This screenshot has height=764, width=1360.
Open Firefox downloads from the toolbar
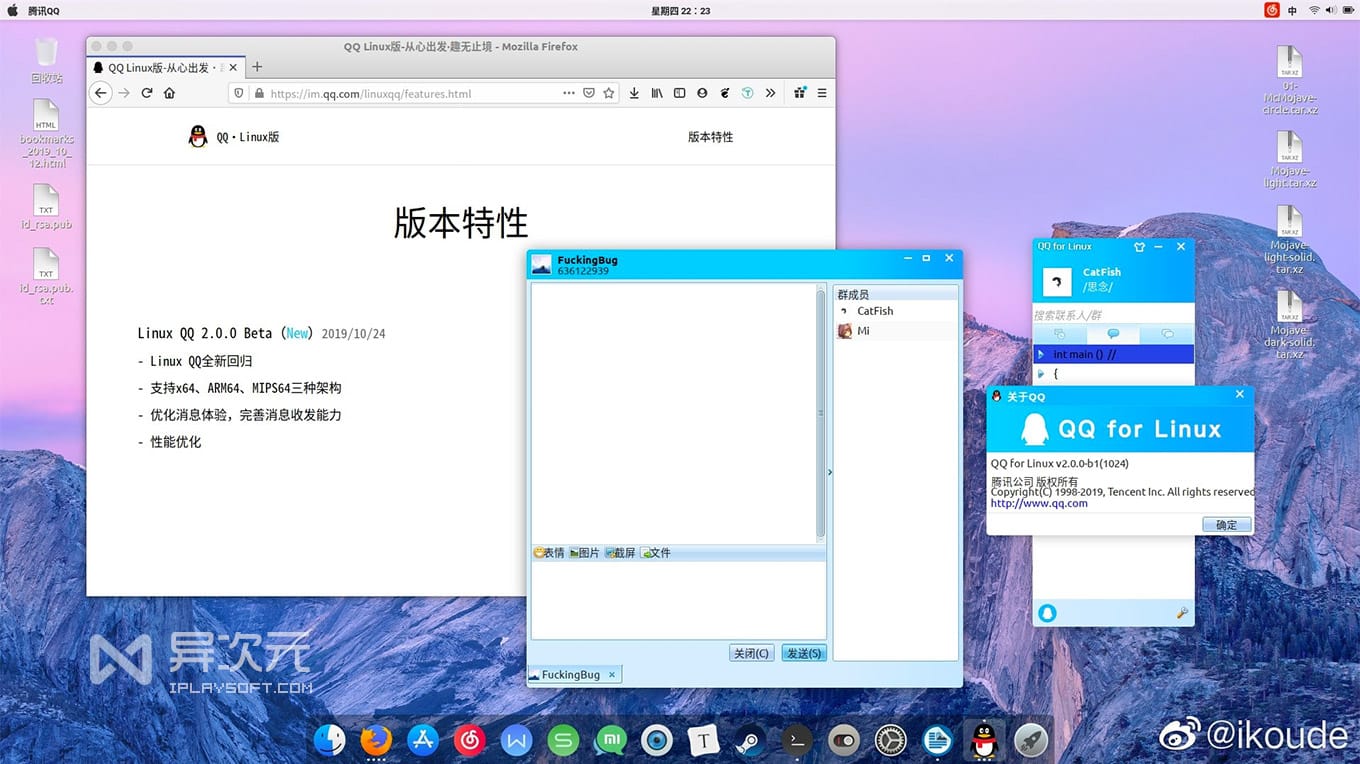coord(634,92)
